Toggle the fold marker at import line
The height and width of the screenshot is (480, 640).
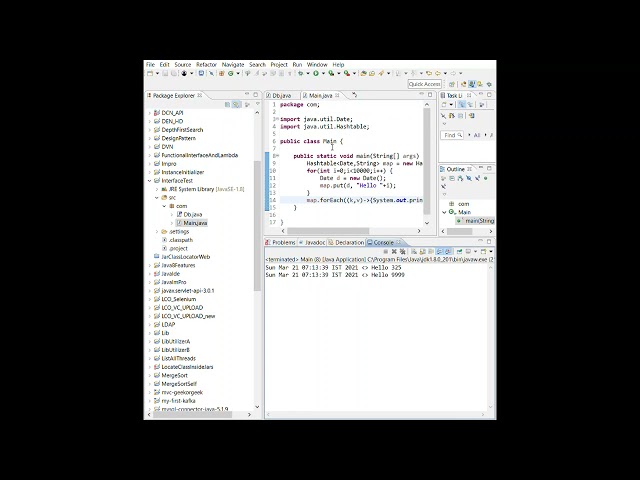click(277, 119)
